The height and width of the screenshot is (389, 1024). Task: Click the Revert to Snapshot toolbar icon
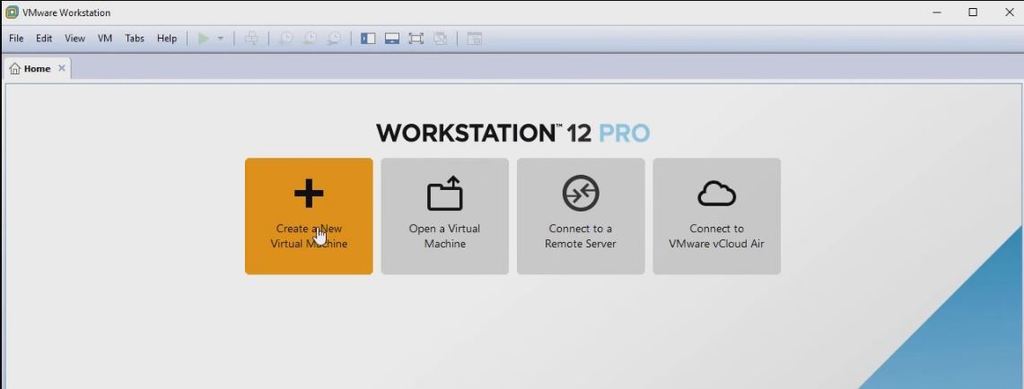310,39
